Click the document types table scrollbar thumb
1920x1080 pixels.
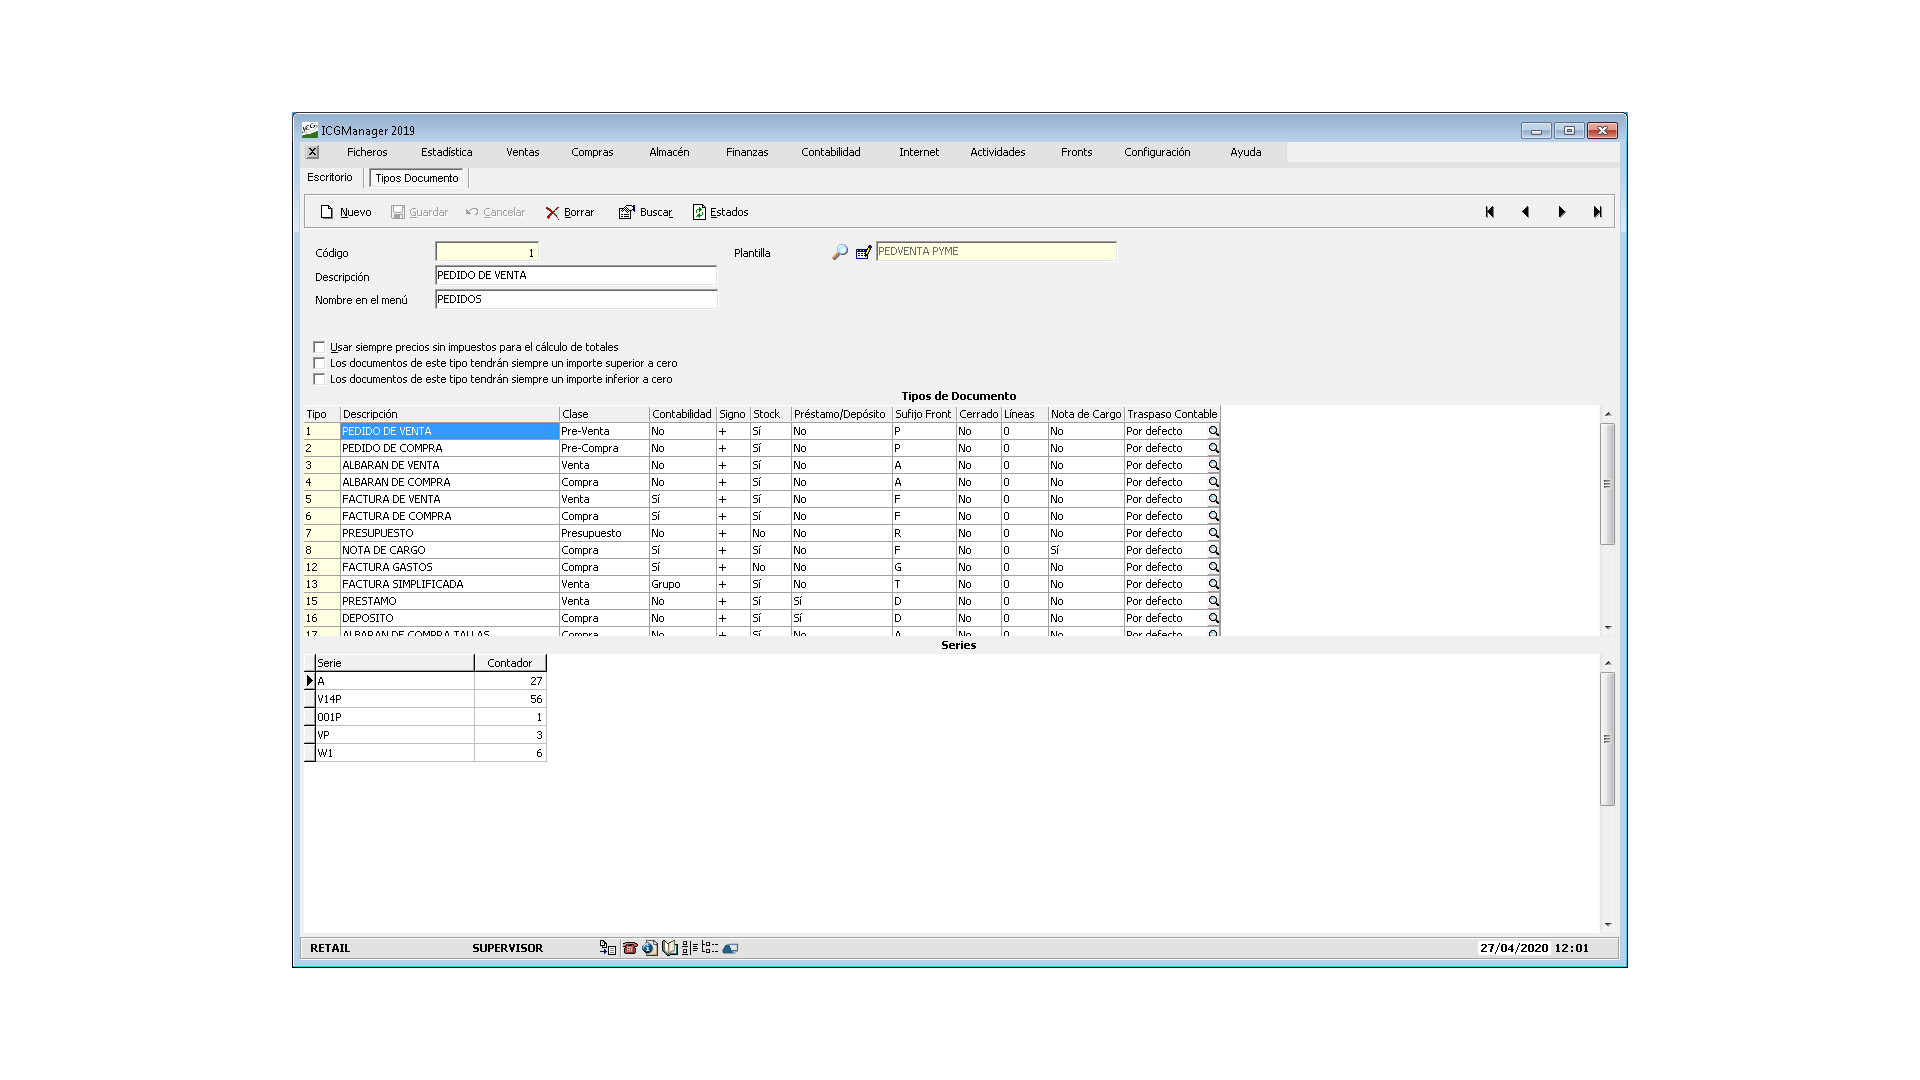tap(1607, 484)
